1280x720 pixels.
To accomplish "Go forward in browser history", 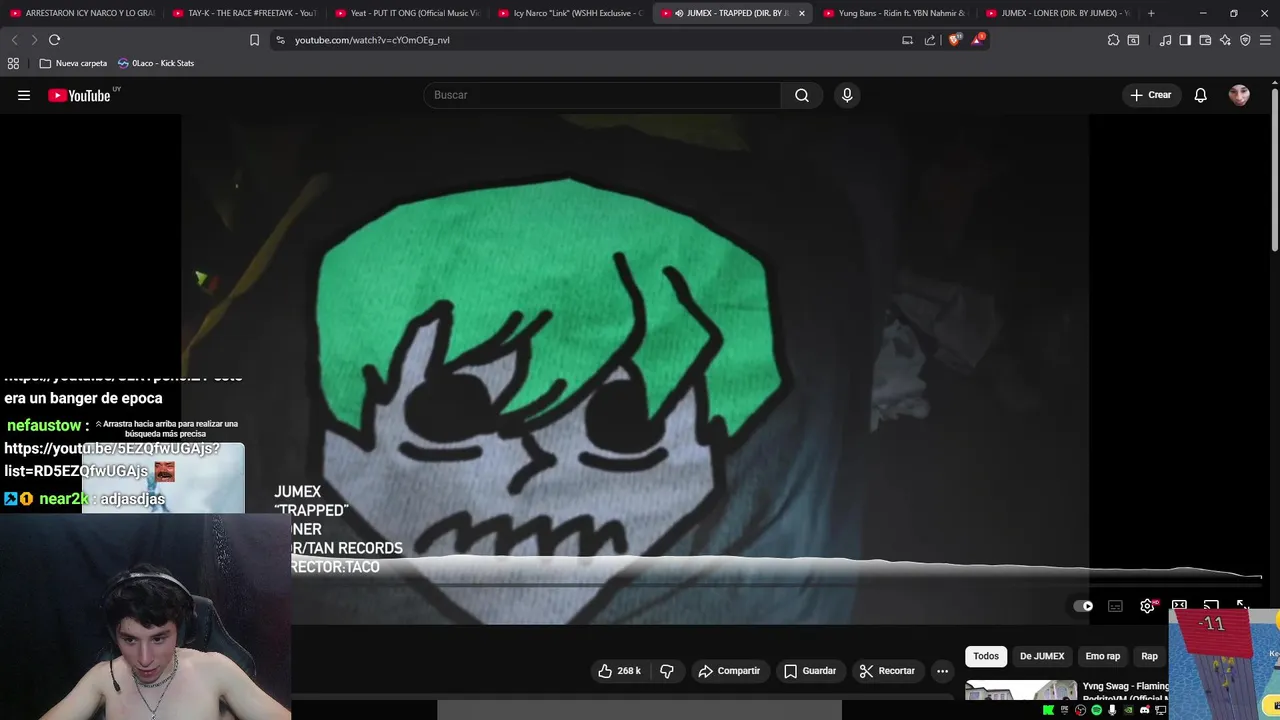I will pos(34,40).
